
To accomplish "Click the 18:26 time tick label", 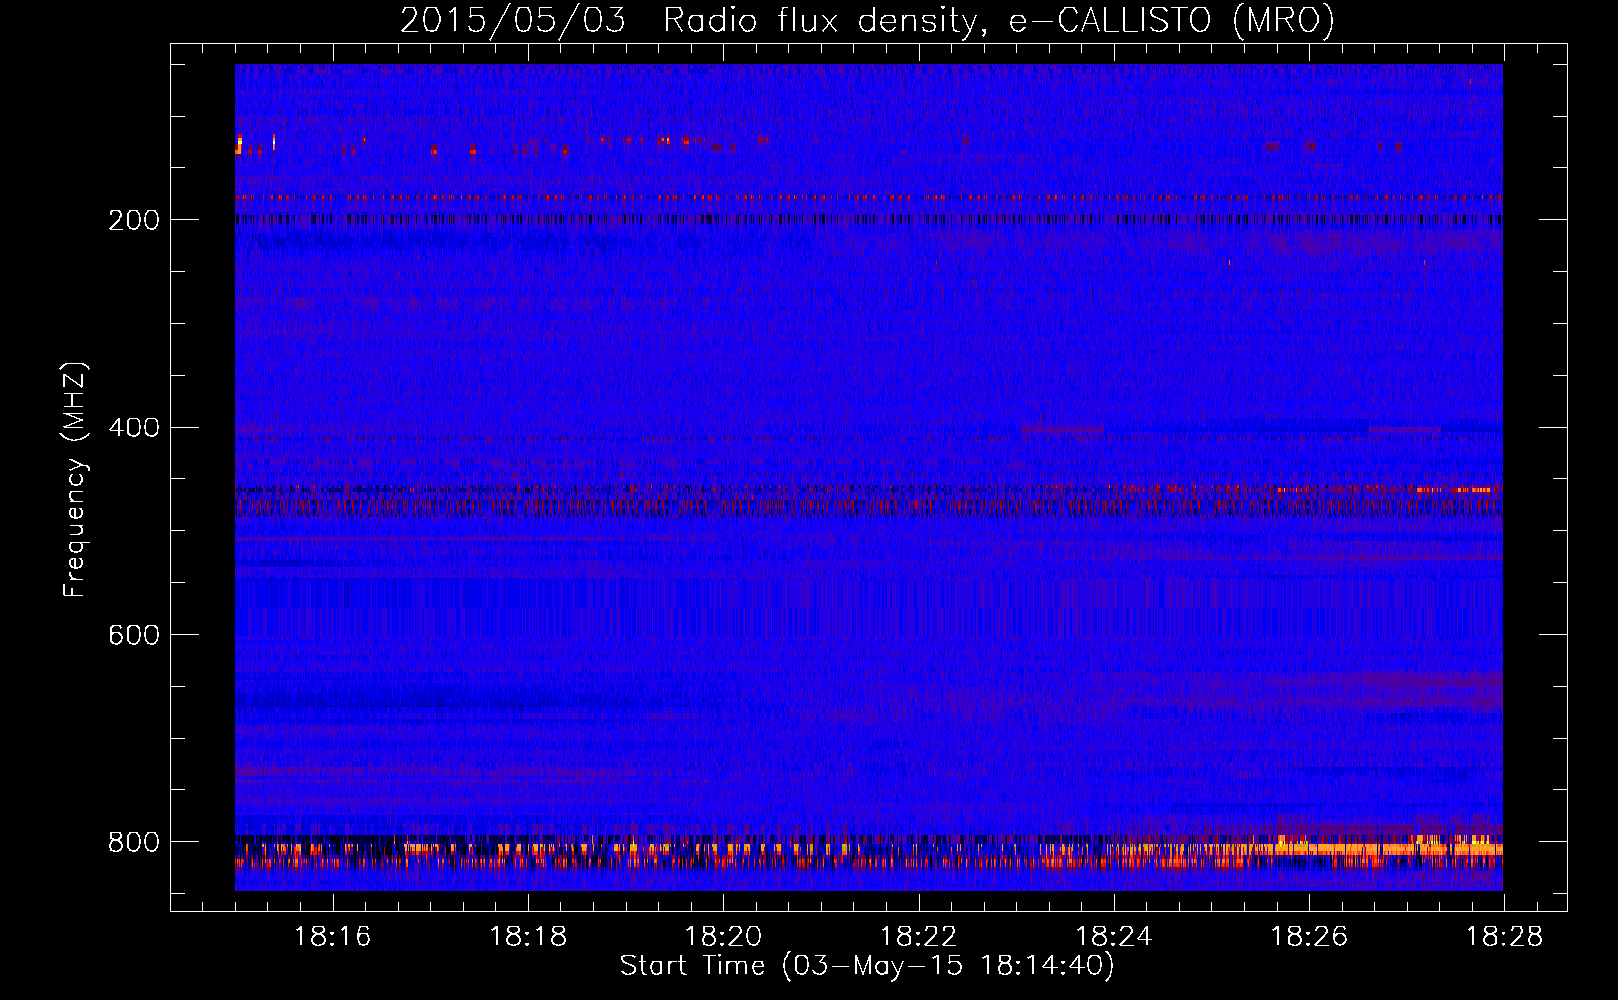I will [1309, 937].
